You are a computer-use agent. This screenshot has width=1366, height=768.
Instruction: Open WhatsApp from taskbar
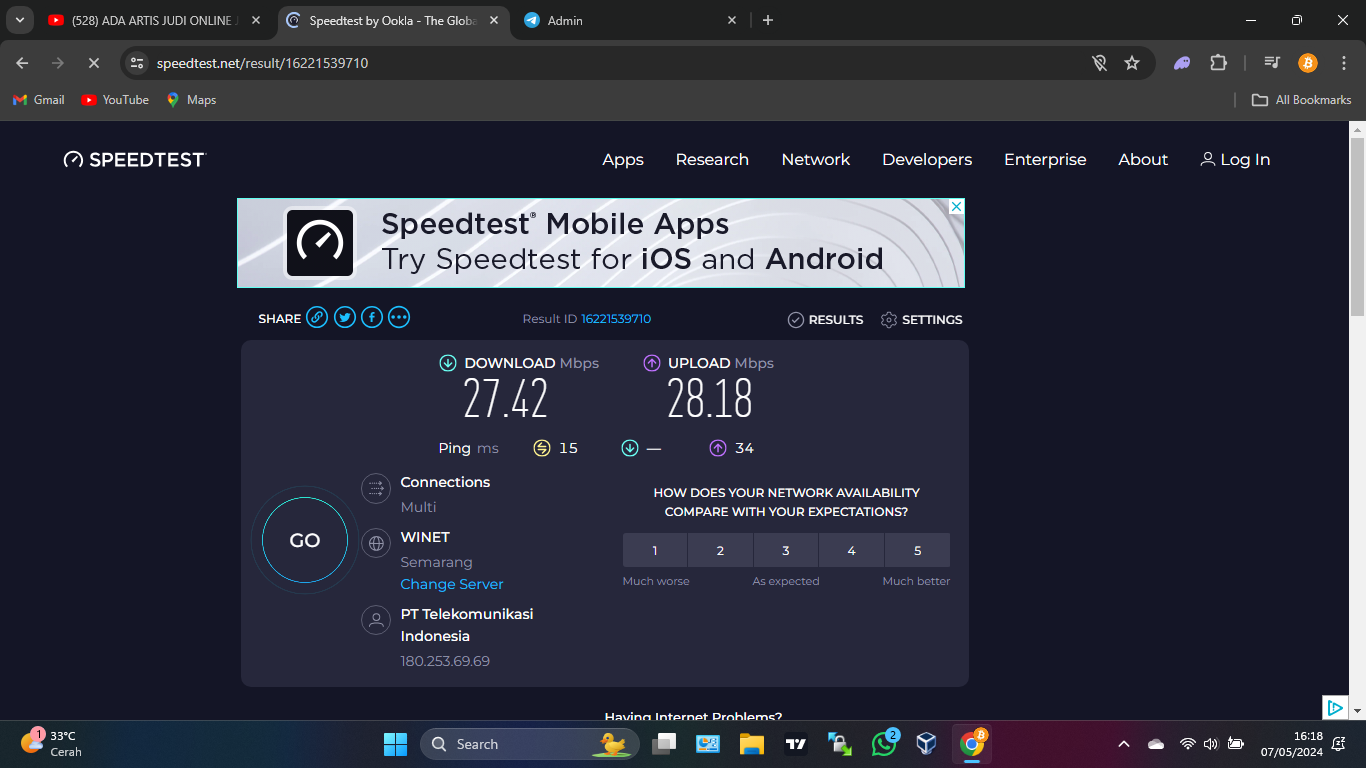(x=884, y=744)
